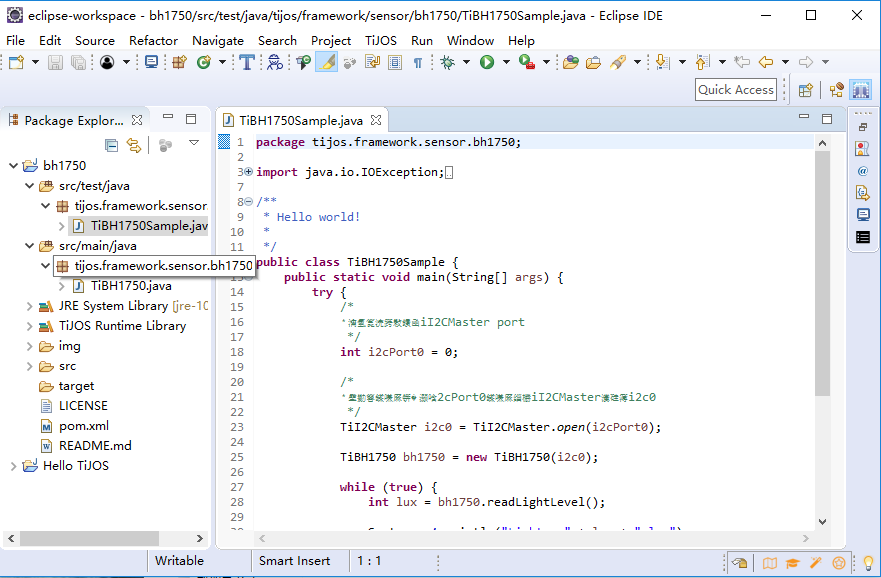This screenshot has width=881, height=578.
Task: Launch the Run External Tools icon
Action: [x=526, y=62]
